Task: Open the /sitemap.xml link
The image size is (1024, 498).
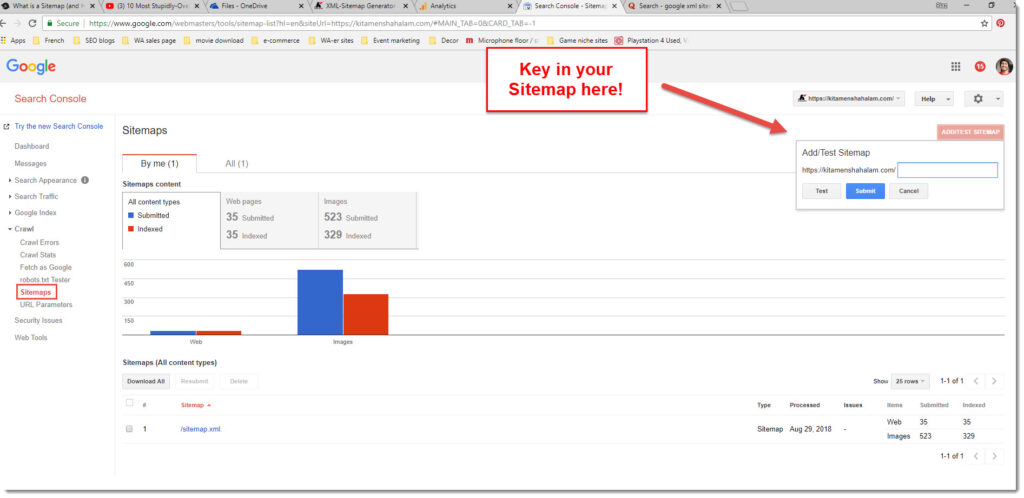Action: click(200, 429)
